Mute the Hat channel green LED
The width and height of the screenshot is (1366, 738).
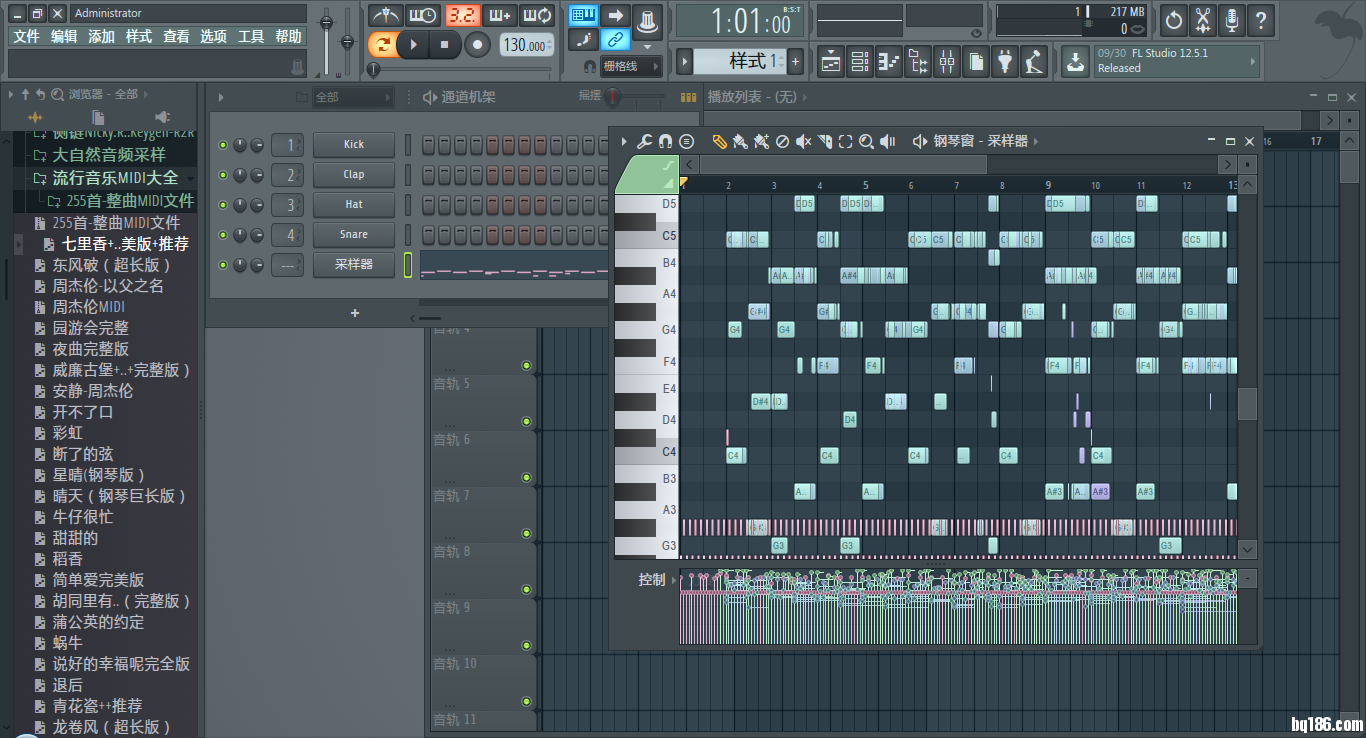(223, 205)
